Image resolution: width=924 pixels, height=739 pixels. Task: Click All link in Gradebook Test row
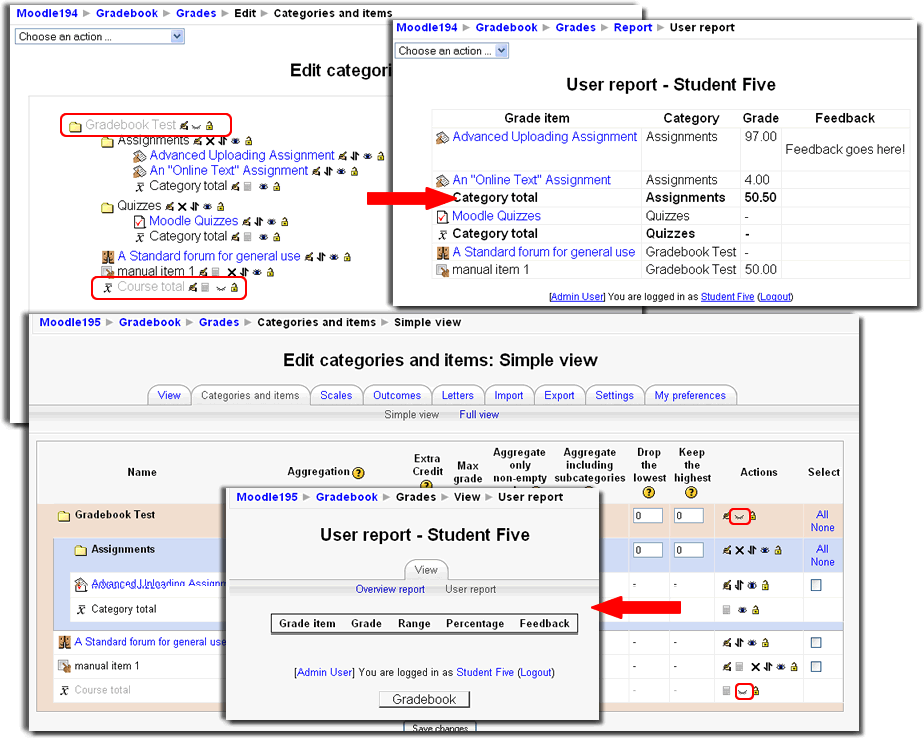click(x=822, y=514)
